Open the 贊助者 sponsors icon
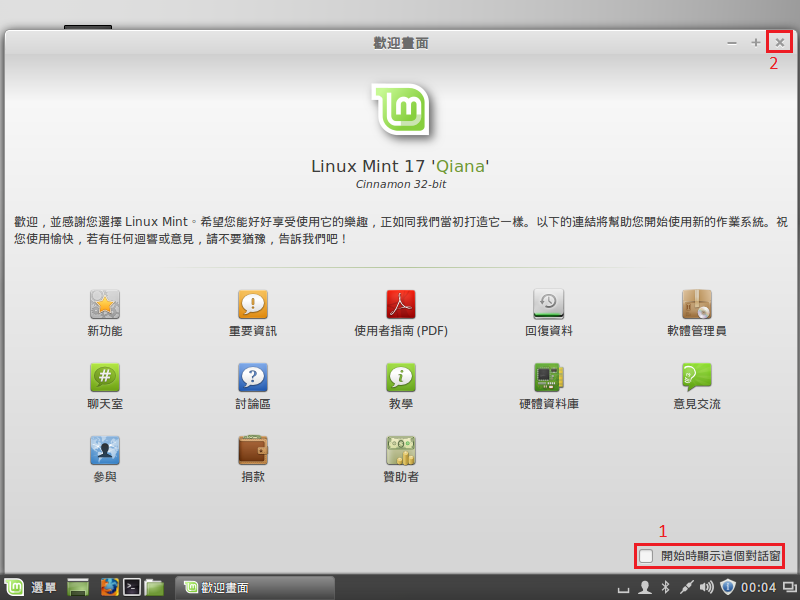Screen dimensions: 800x600 click(x=401, y=450)
